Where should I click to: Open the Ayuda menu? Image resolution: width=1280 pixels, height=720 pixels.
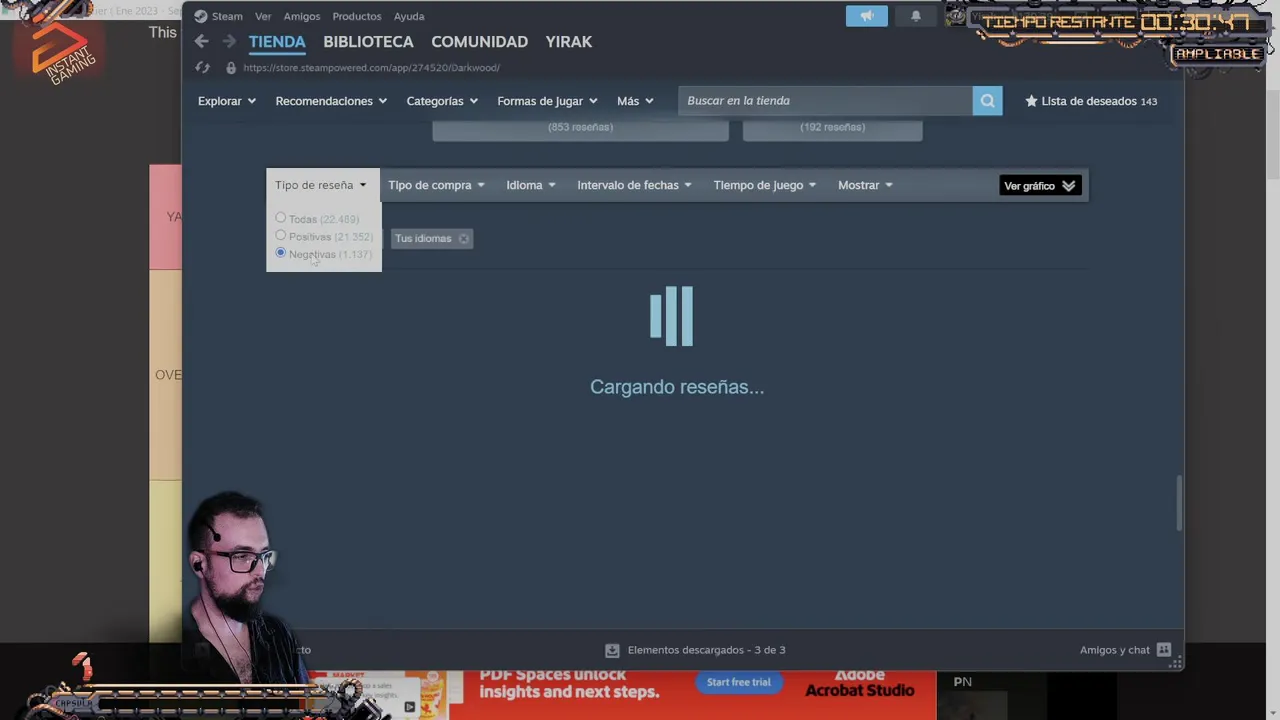click(x=409, y=16)
